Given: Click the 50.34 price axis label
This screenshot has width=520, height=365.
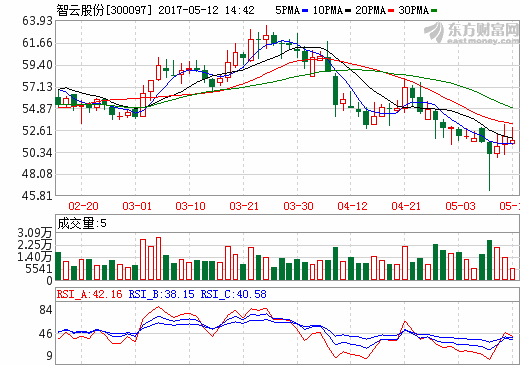Looking at the screenshot, I should pyautogui.click(x=37, y=153).
